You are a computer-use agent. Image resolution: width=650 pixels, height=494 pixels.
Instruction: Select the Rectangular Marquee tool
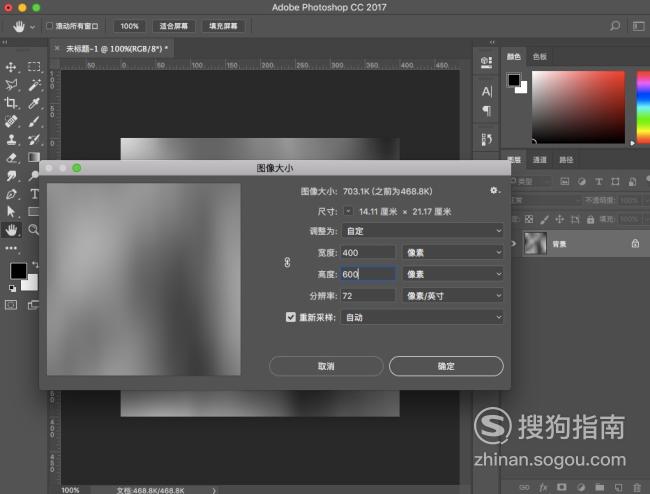pos(34,67)
